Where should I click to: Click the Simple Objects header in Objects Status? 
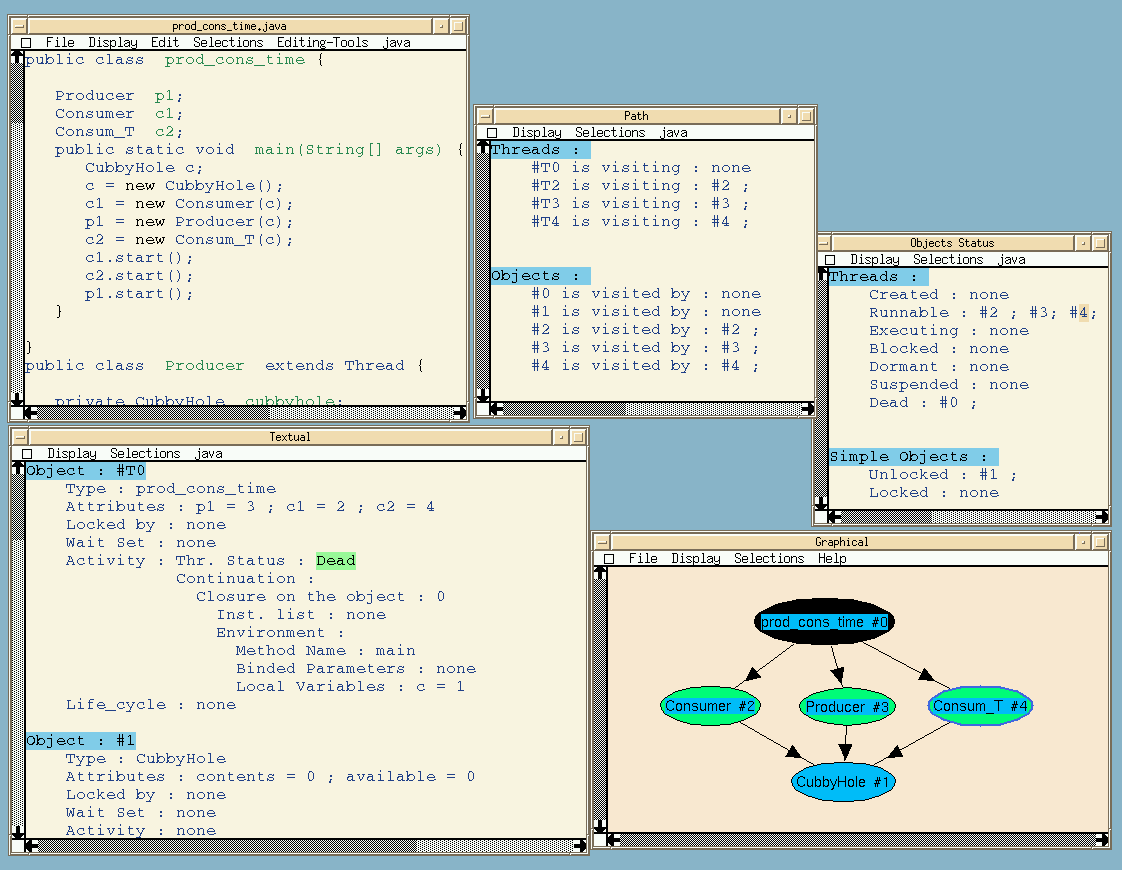coord(913,456)
